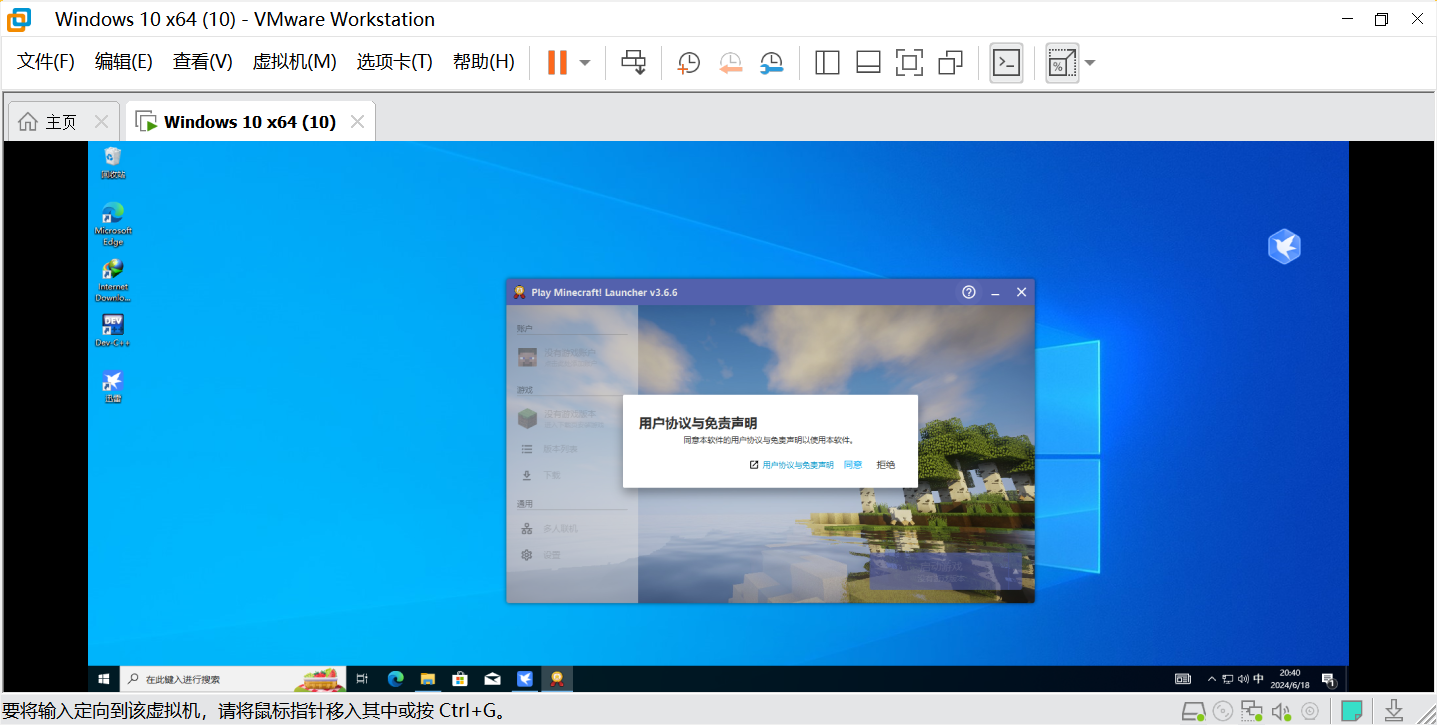Click the send Ctrl+Alt+Del toolbar icon
The width and height of the screenshot is (1437, 725).
point(634,62)
